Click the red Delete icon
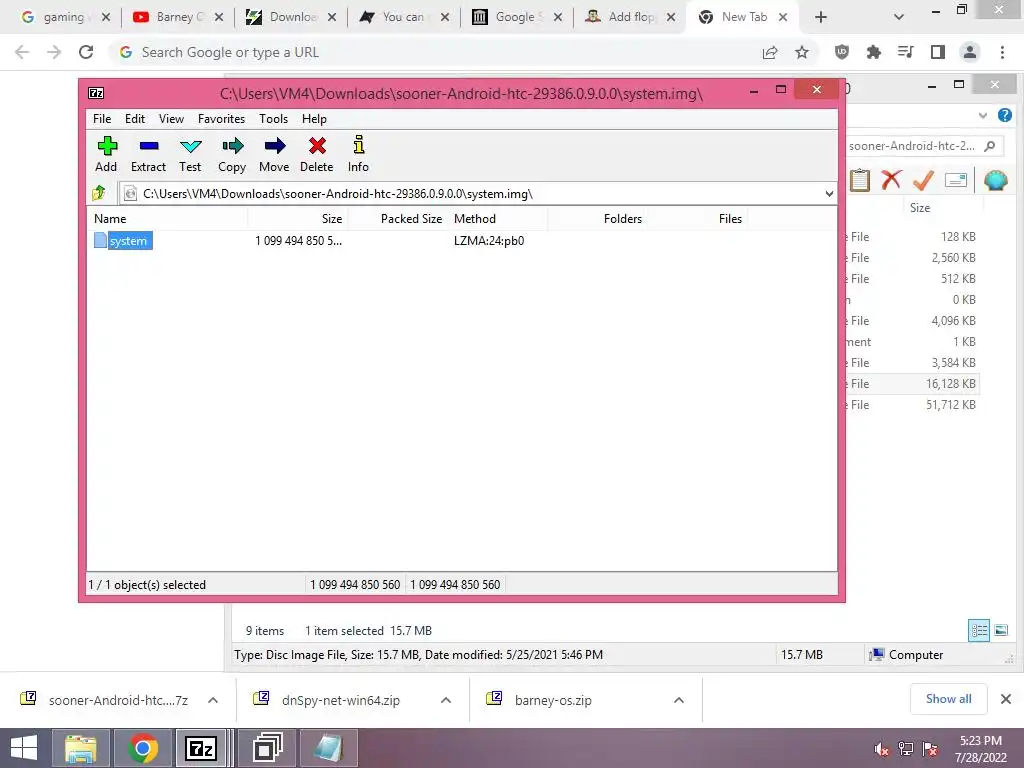This screenshot has width=1024, height=768. coord(317,154)
